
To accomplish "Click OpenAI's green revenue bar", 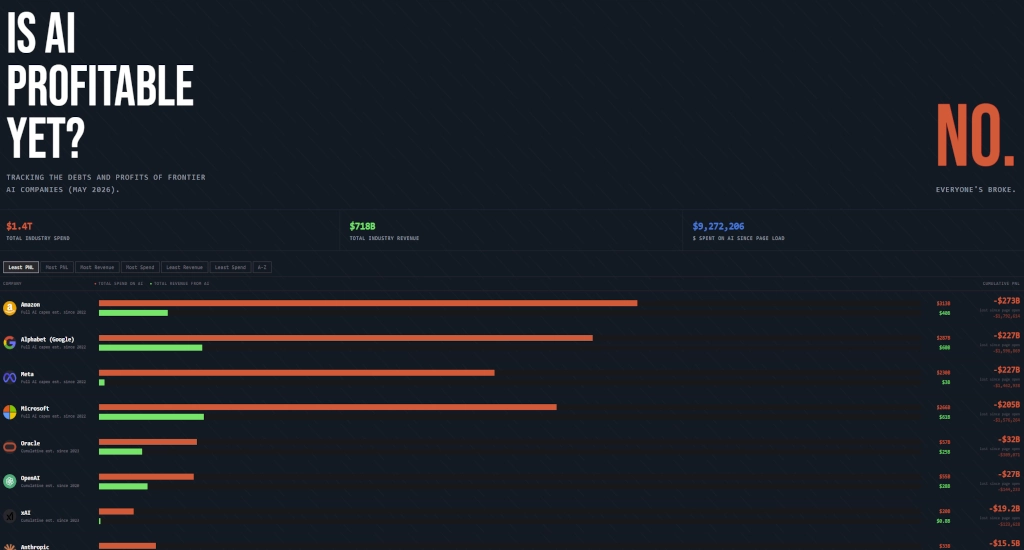I will coord(123,486).
